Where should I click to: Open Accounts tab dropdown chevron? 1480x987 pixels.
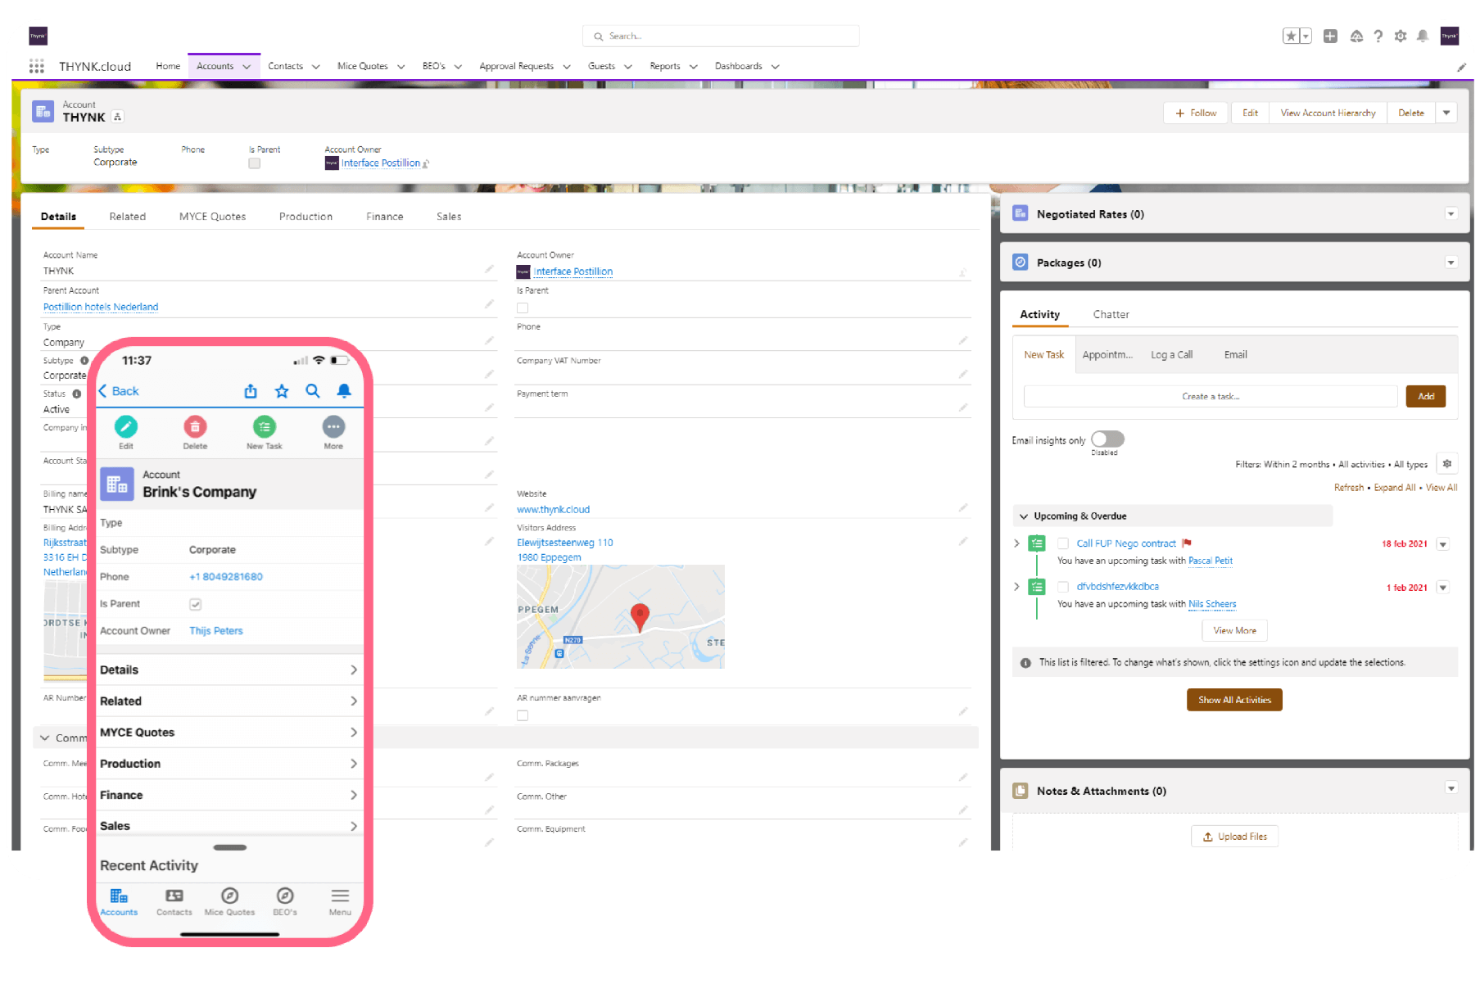click(247, 67)
